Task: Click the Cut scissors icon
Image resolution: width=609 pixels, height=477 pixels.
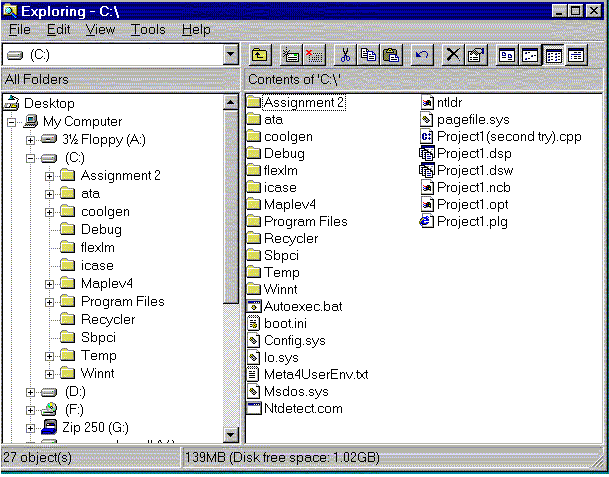Action: [x=346, y=56]
